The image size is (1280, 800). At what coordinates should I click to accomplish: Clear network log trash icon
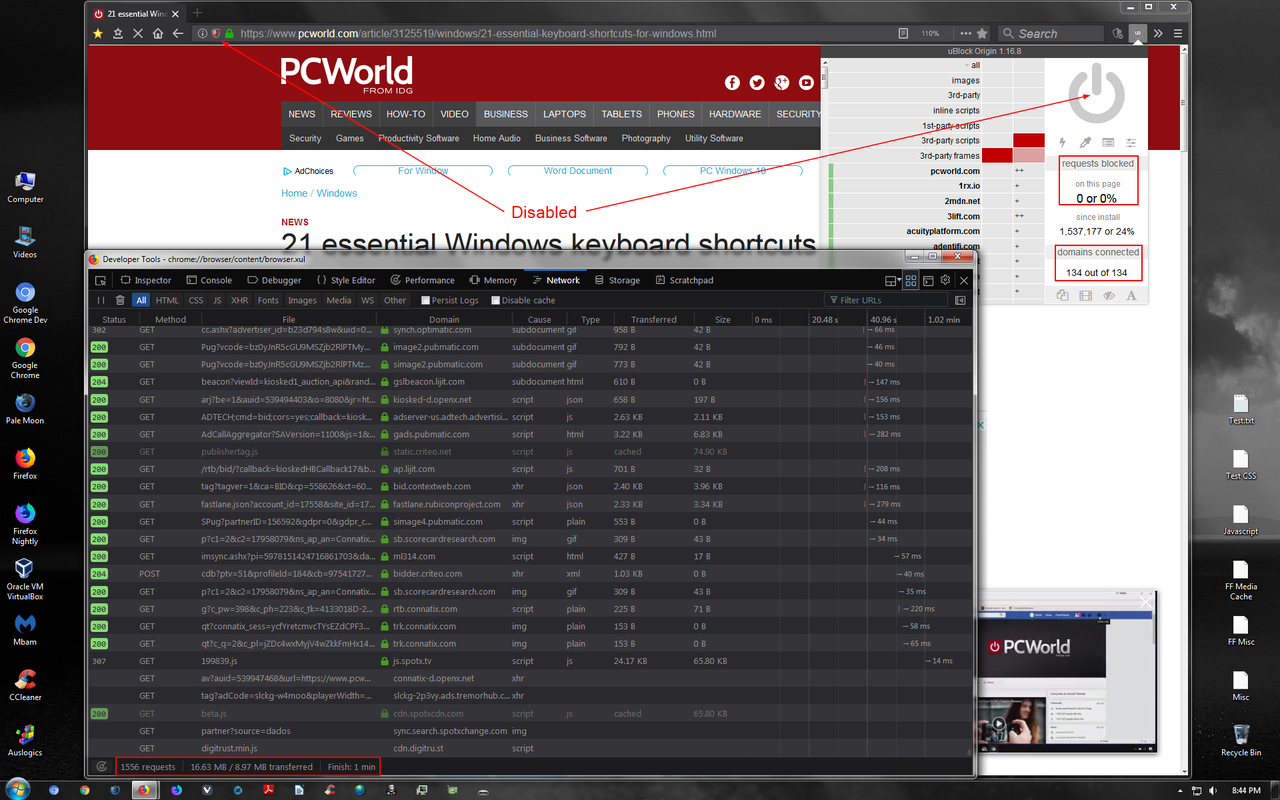[120, 300]
